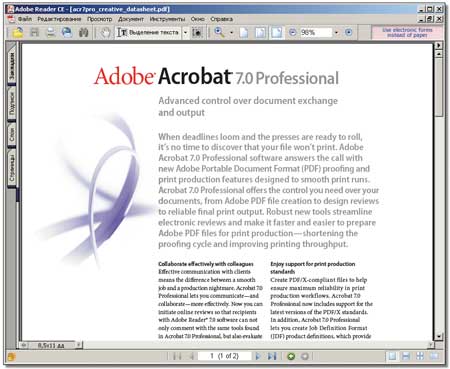Screen dimensions: 450x369
Task: Click the PDF document icon in the menu bar
Action: pos(11,19)
